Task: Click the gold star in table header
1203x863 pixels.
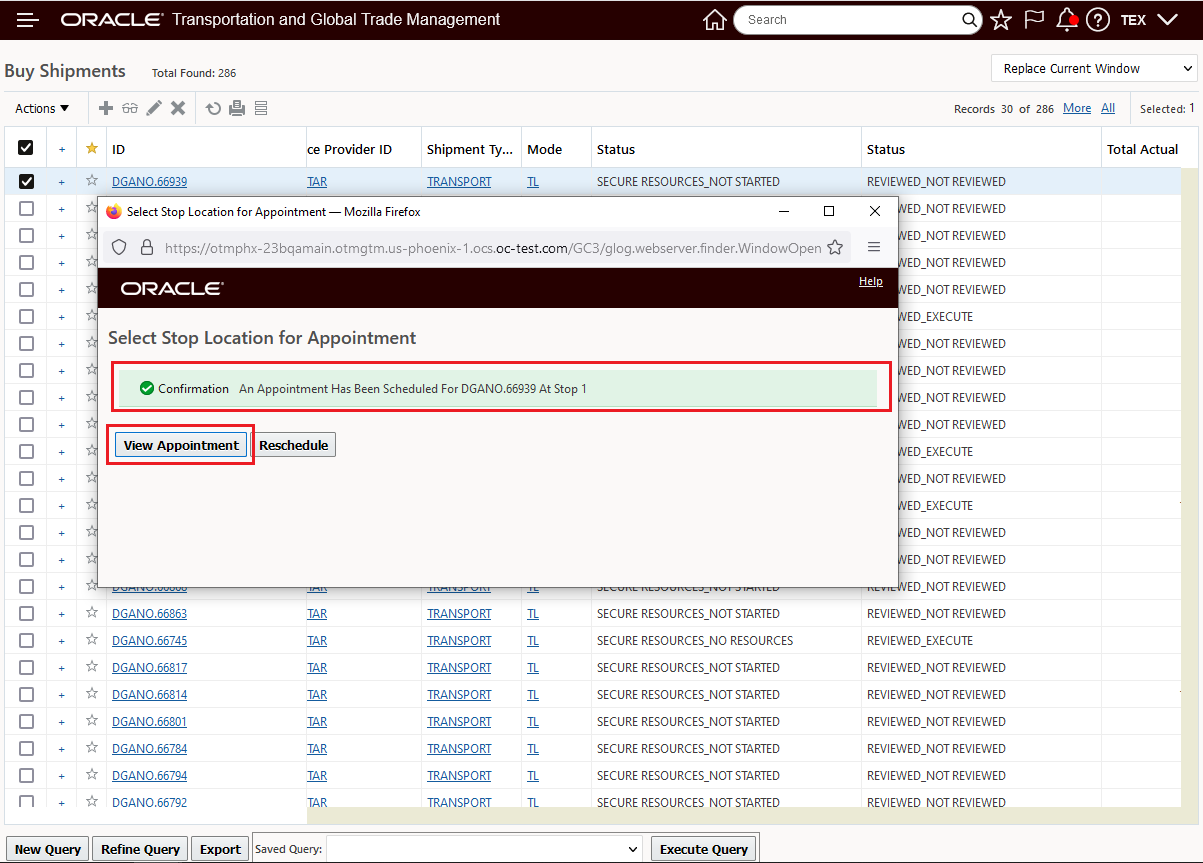Action: pyautogui.click(x=92, y=148)
